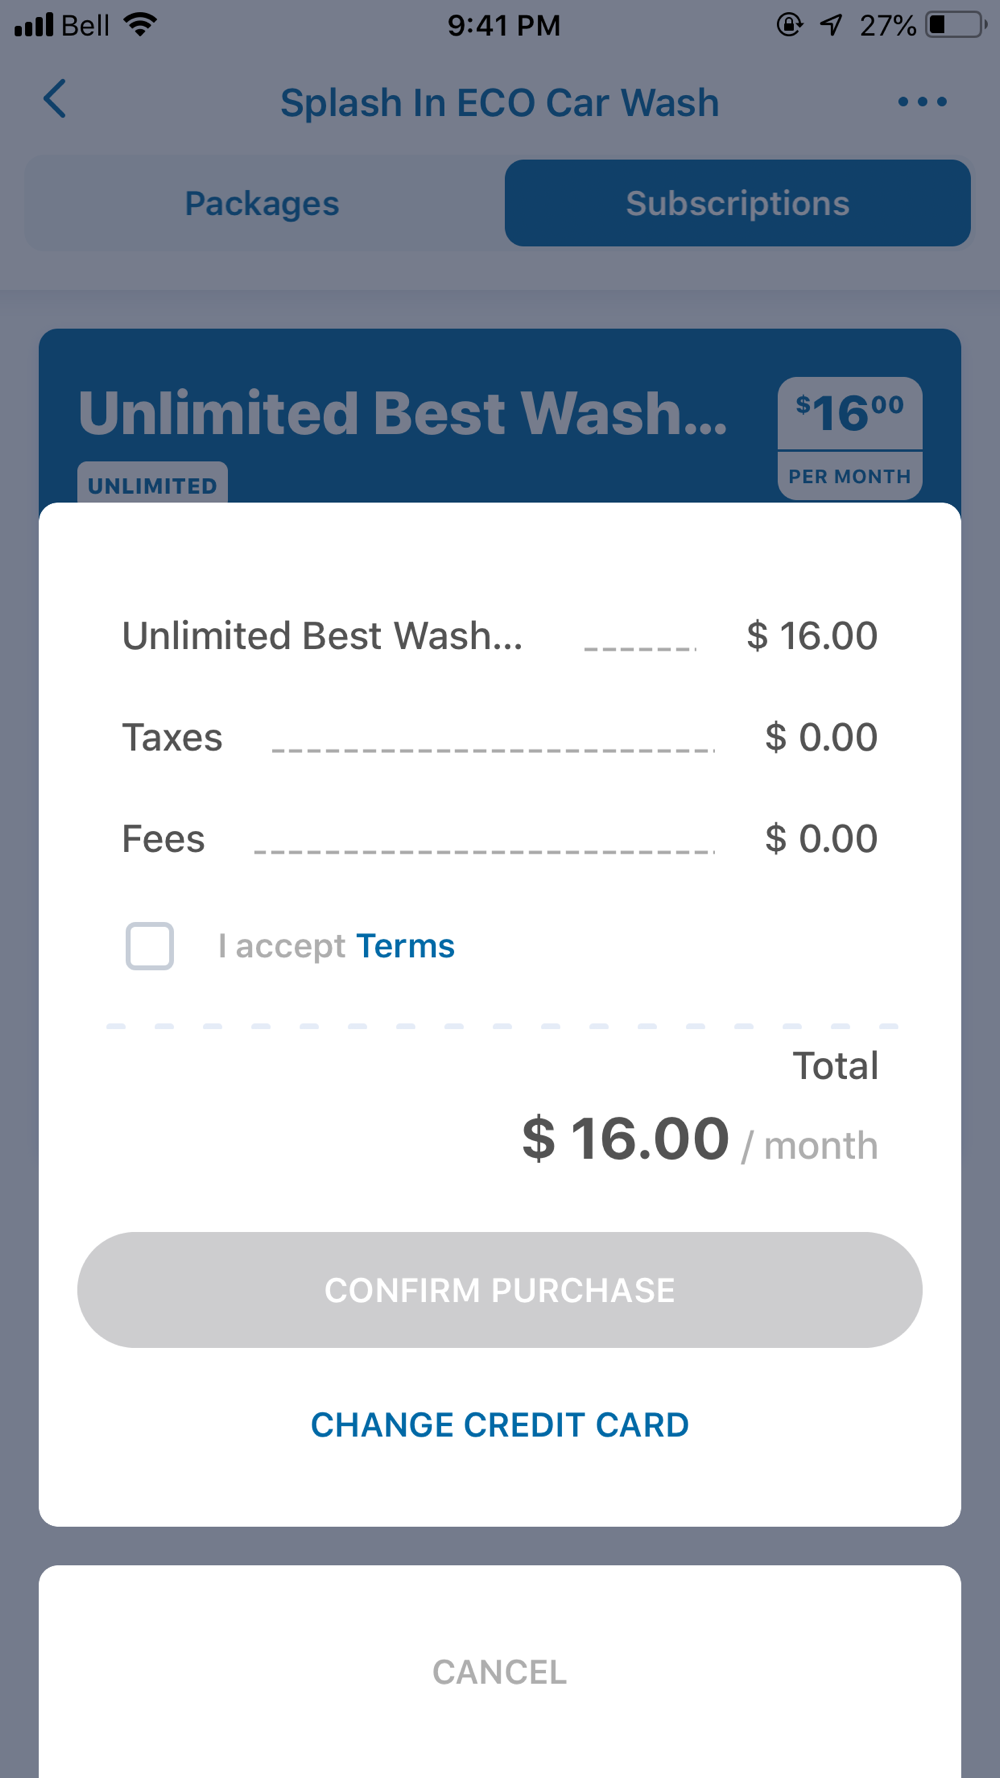Select the Subscriptions tab
1000x1778 pixels.
pos(737,204)
